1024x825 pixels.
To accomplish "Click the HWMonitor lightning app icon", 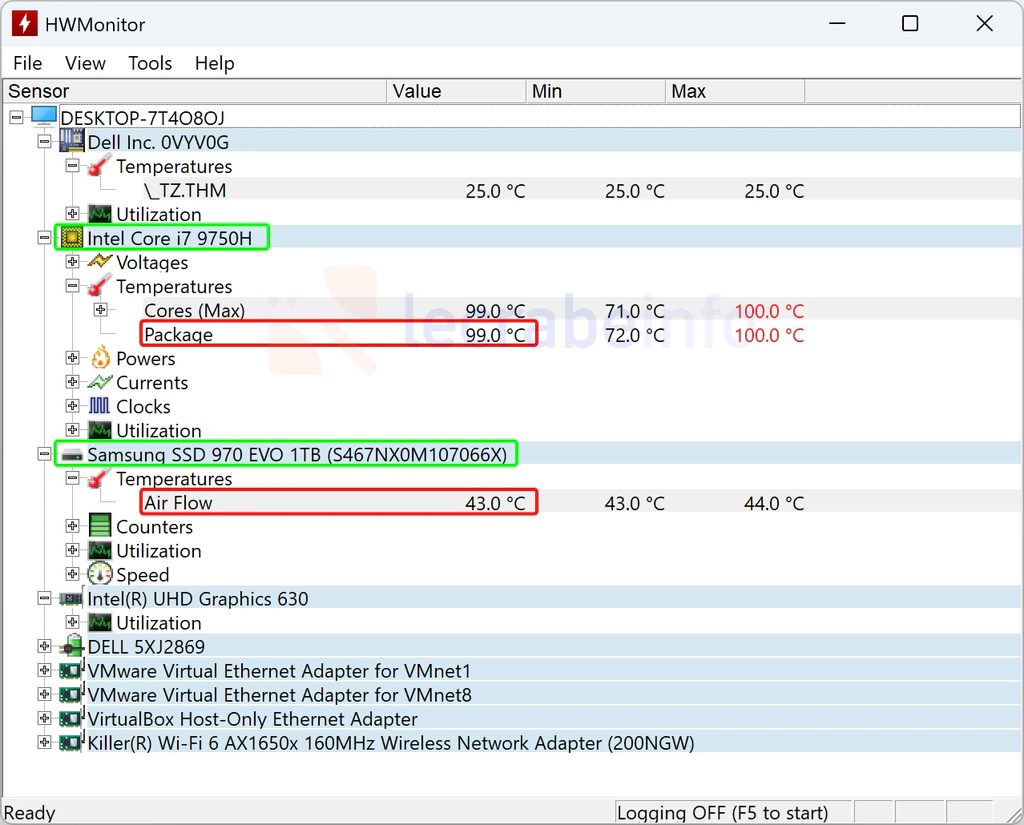I will click(x=24, y=24).
